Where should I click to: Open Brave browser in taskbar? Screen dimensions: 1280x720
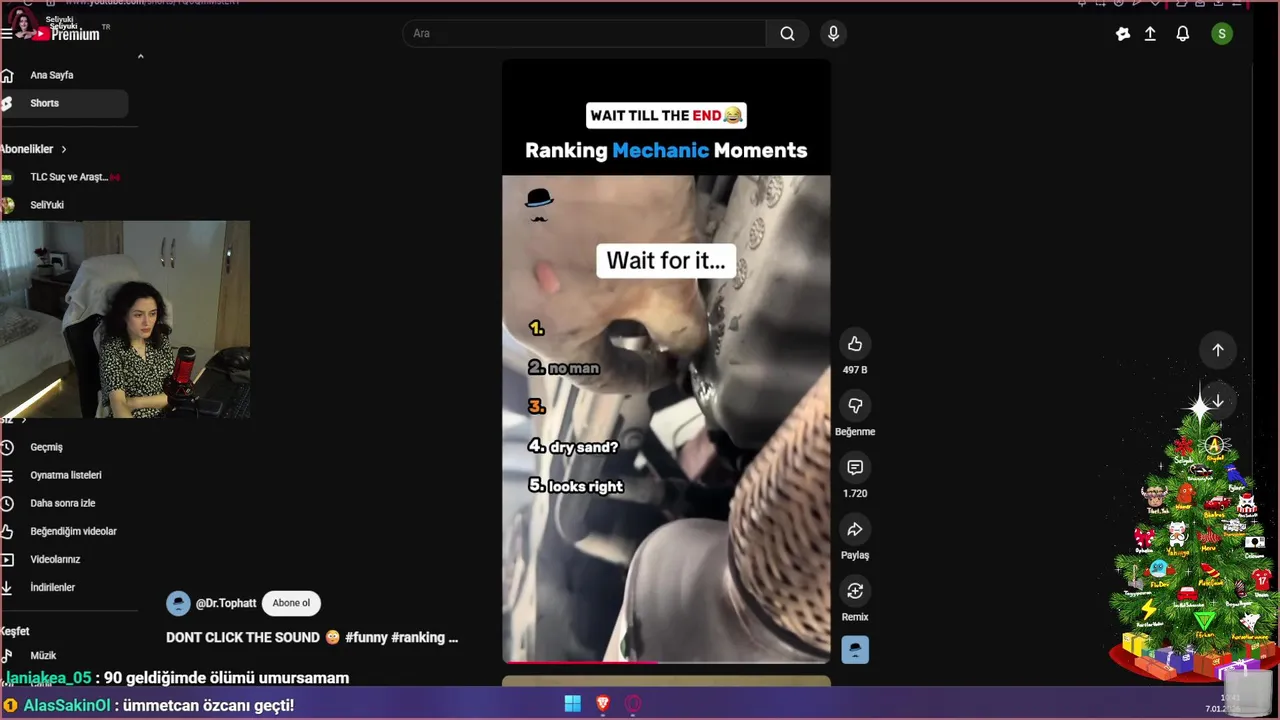tap(603, 704)
